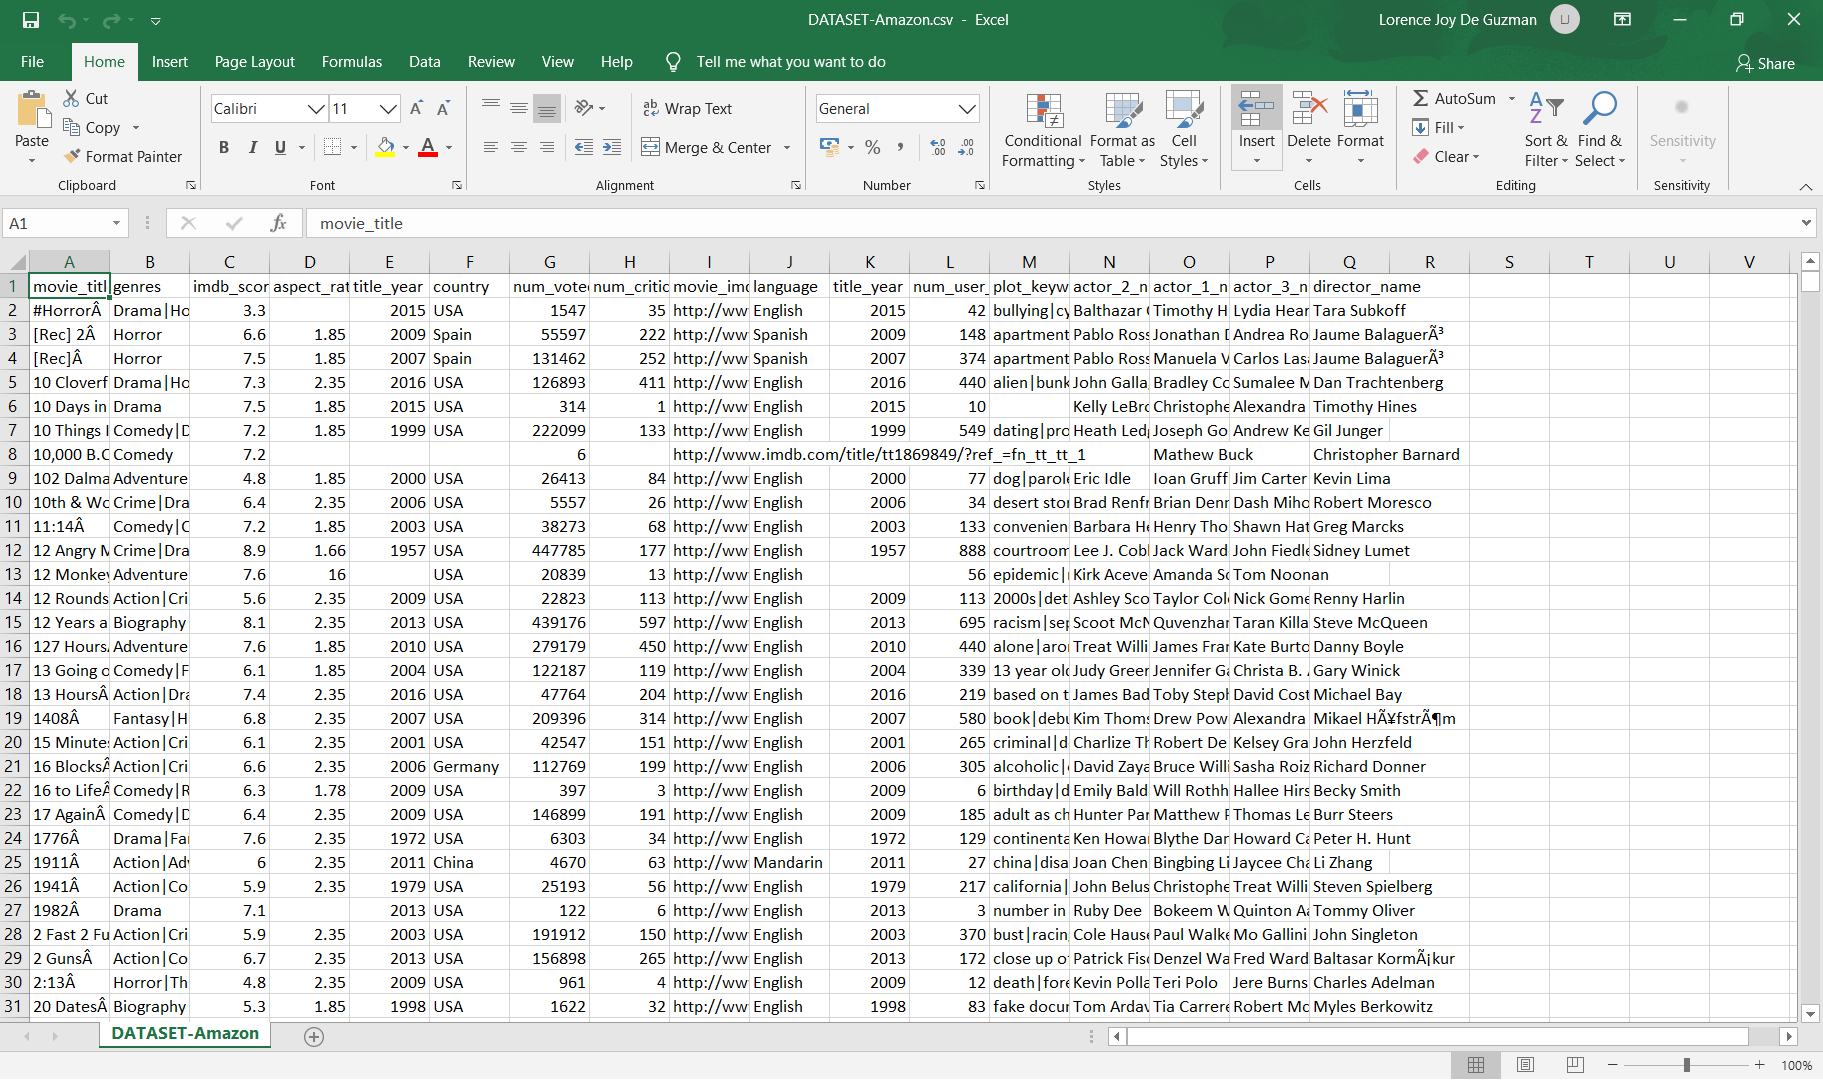Viewport: 1823px width, 1080px height.
Task: Click the Undo arrow icon
Action: 67,20
